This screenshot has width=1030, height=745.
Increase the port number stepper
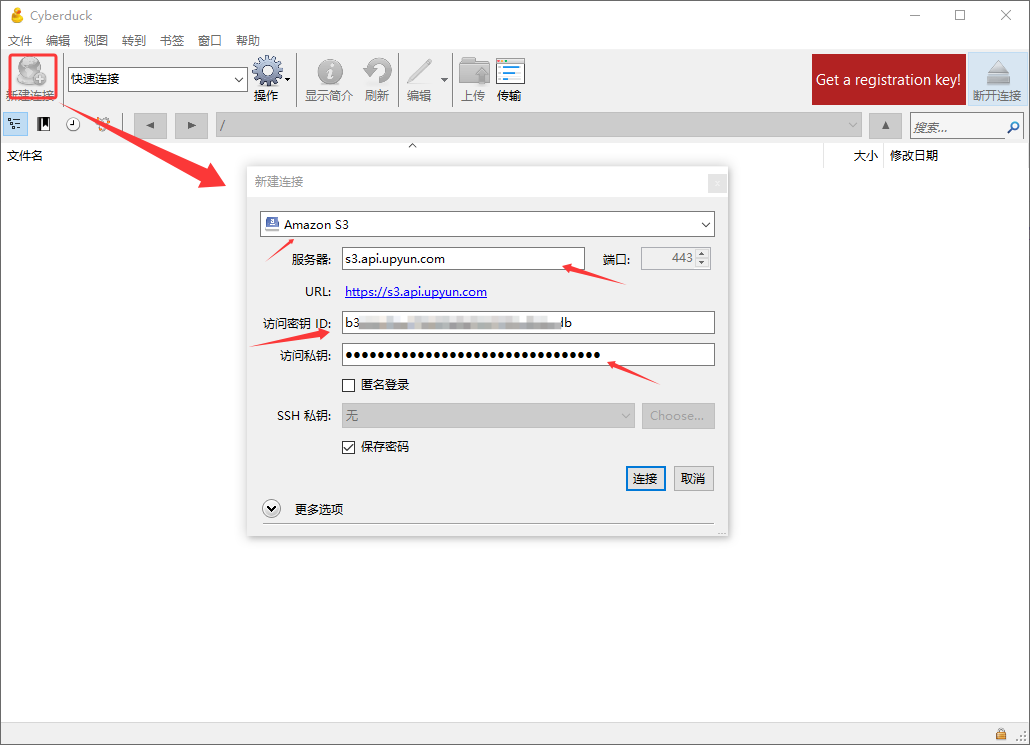point(702,254)
